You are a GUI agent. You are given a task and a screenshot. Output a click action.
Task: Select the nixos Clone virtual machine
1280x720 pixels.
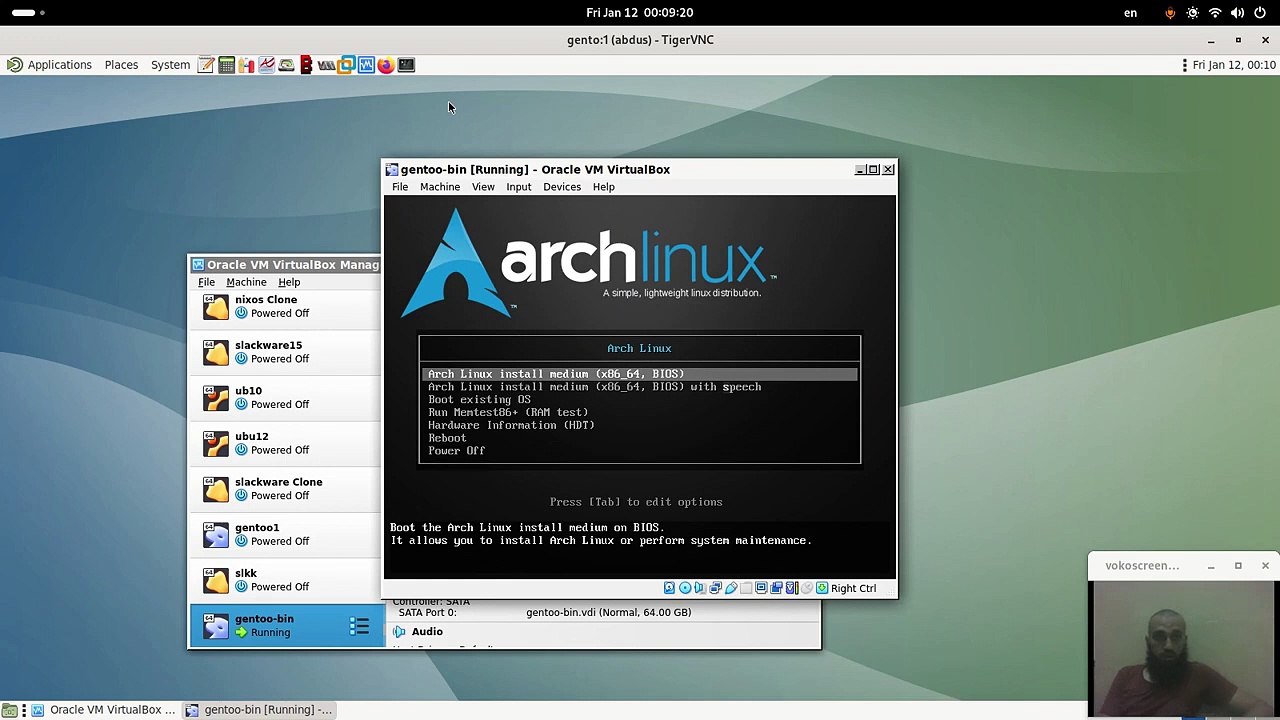(x=286, y=307)
